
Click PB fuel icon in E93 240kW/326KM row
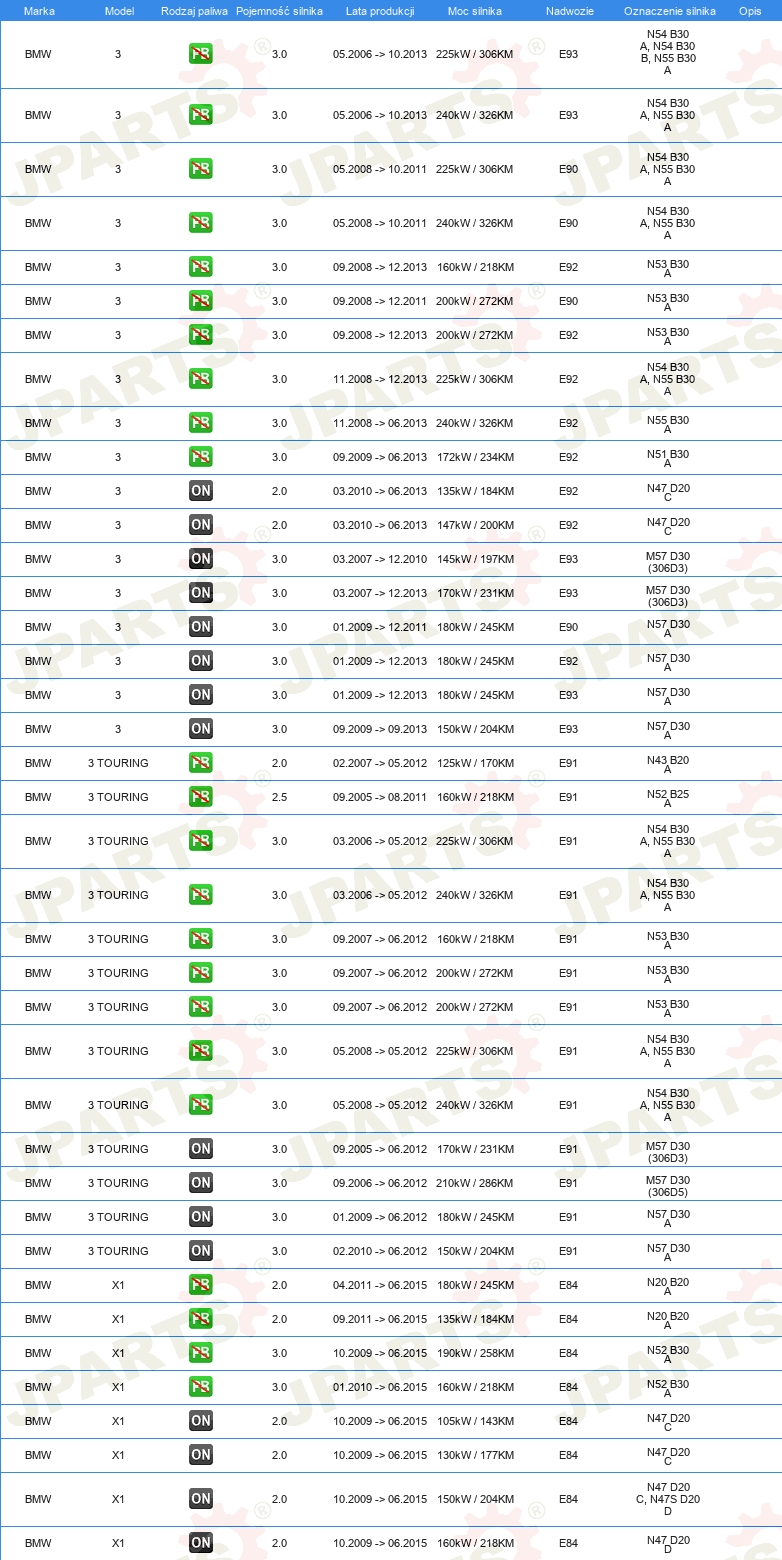(200, 115)
